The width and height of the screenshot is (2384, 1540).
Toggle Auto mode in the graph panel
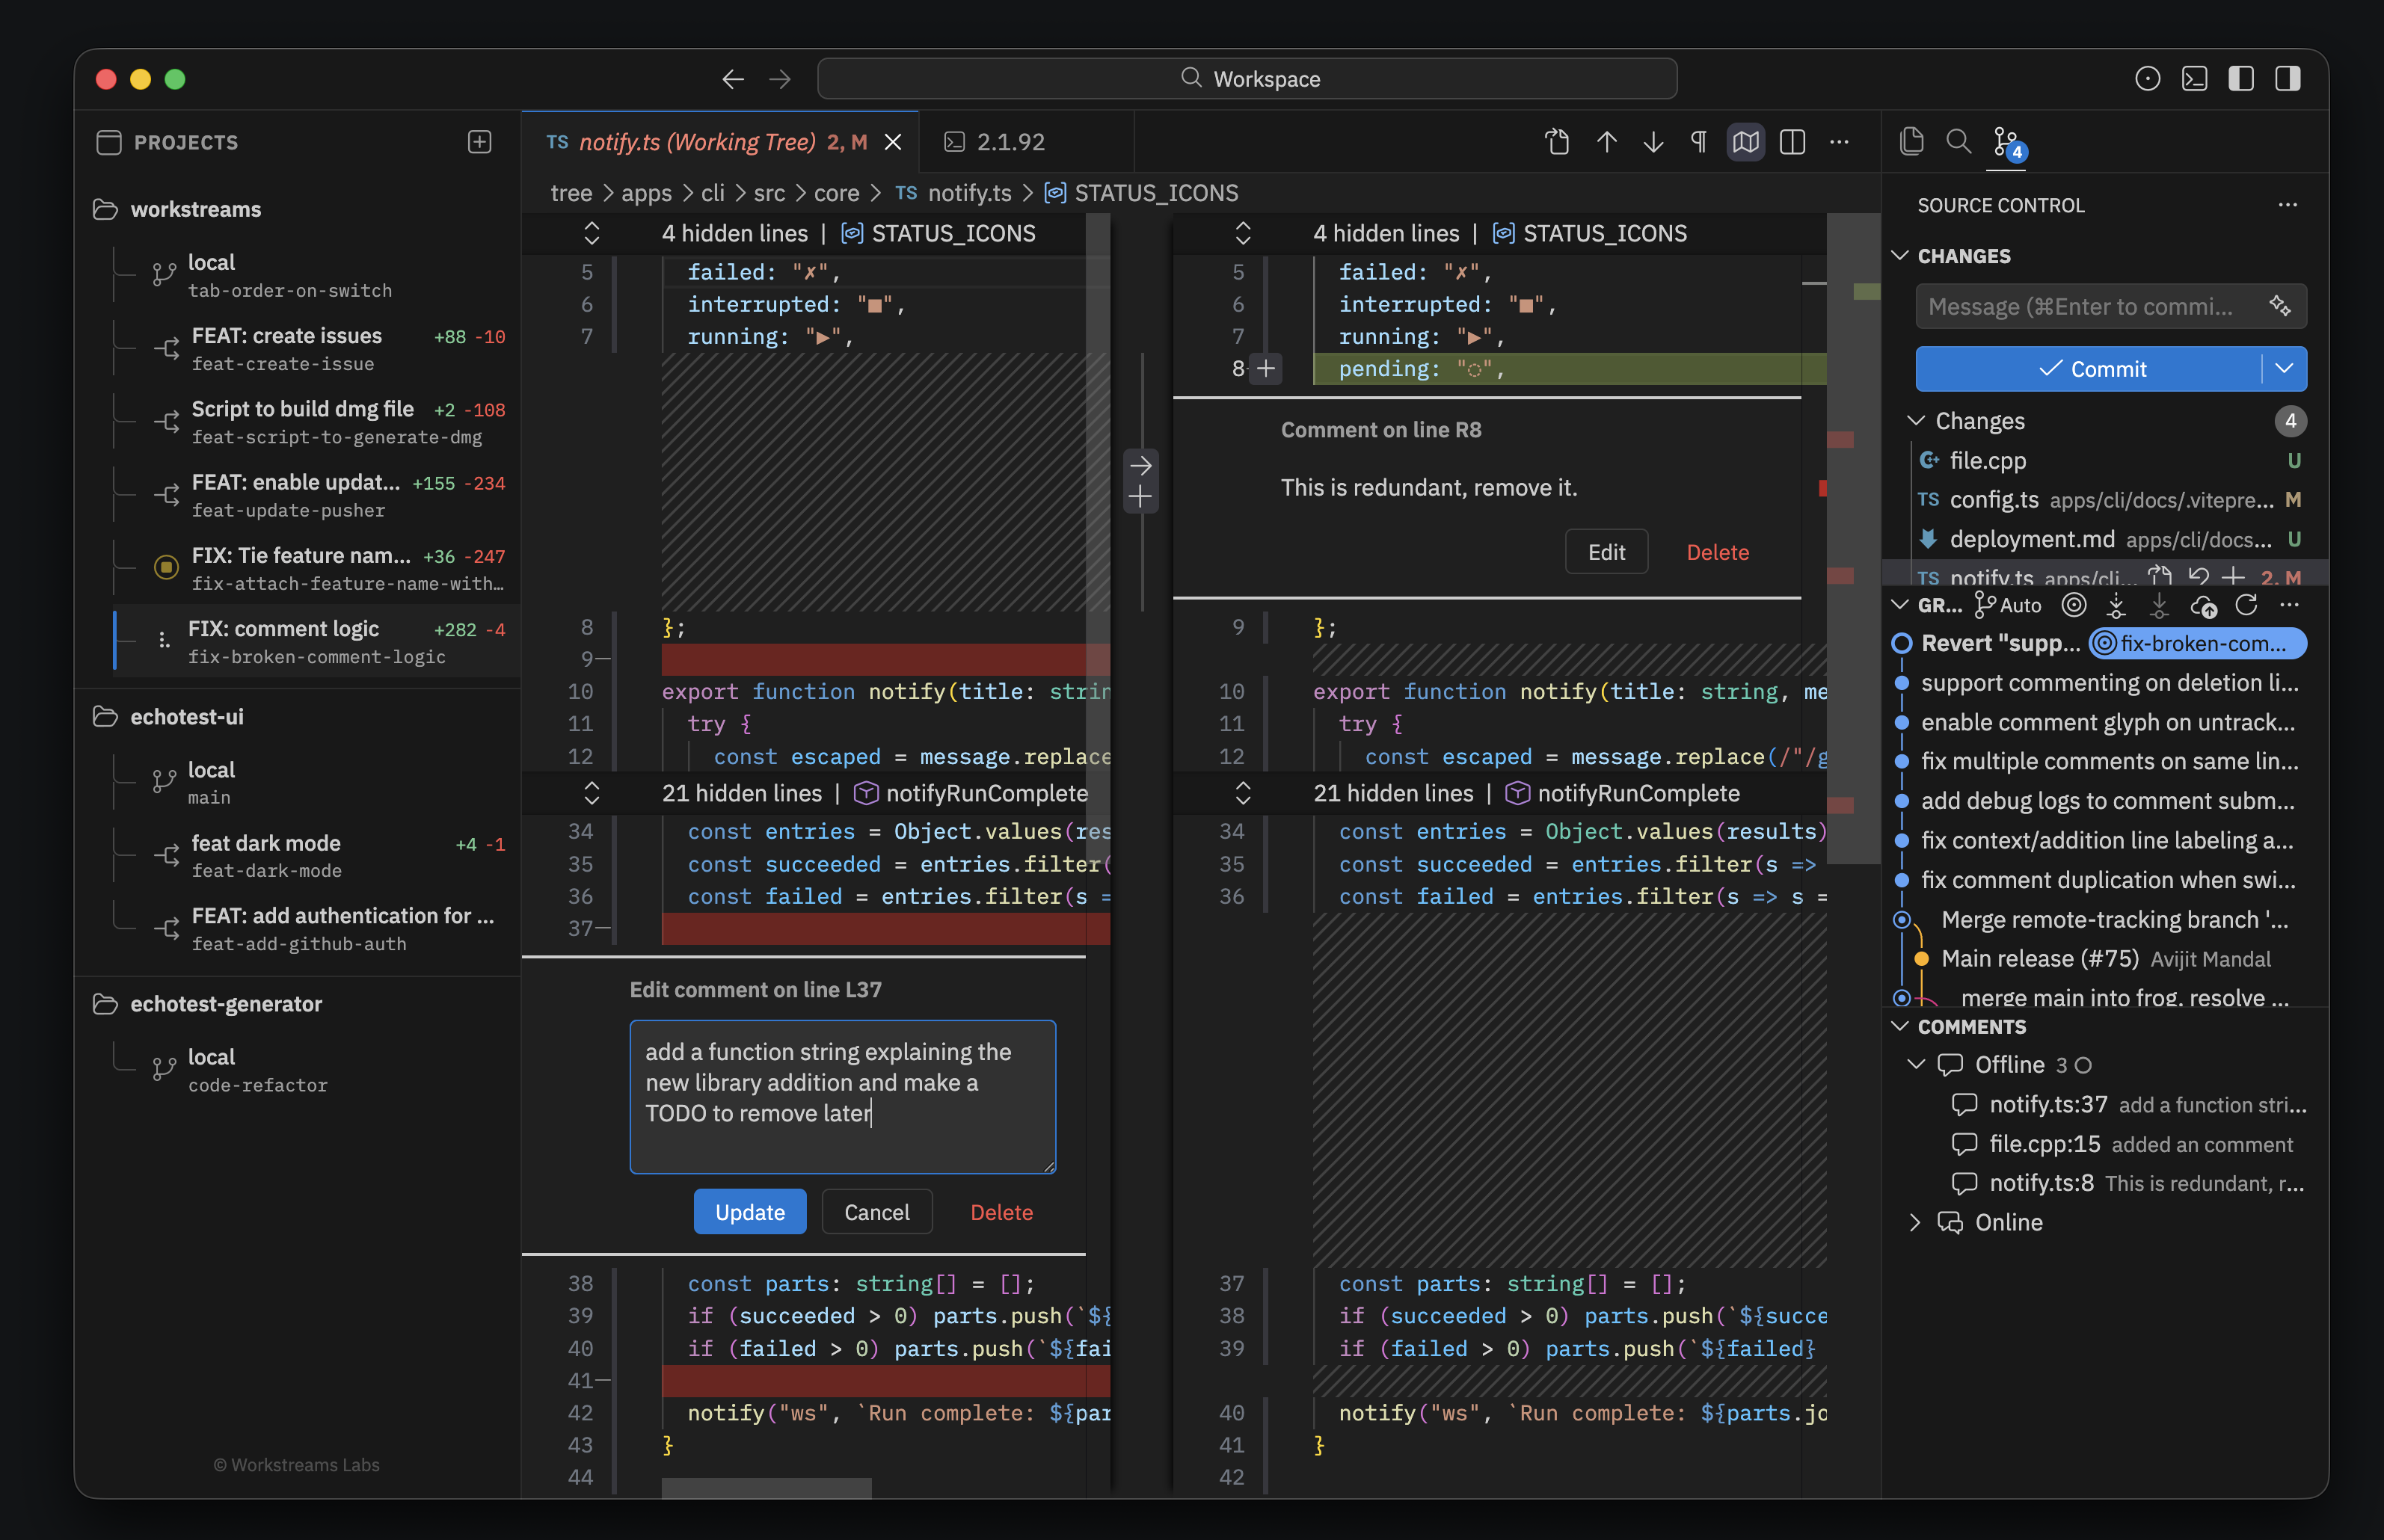[2006, 605]
